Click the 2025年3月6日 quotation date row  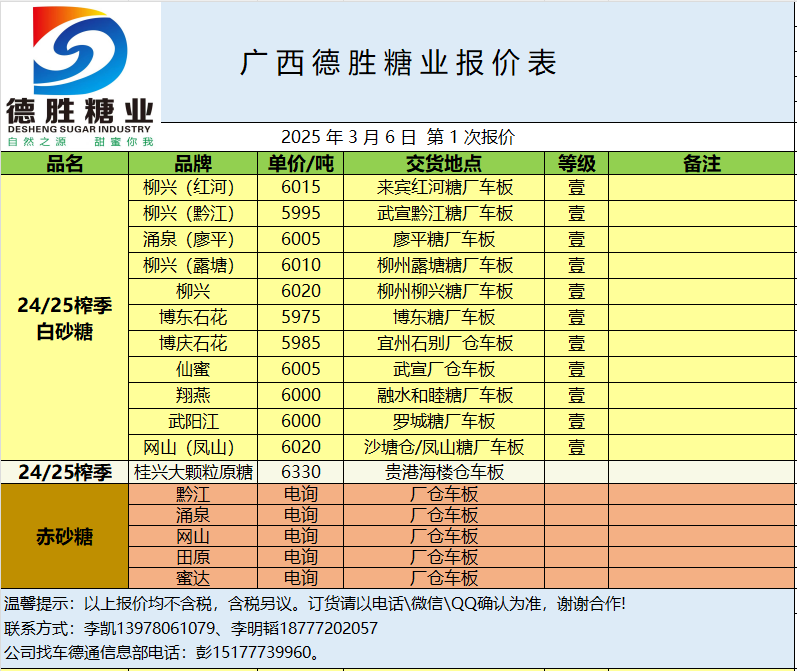point(398,137)
